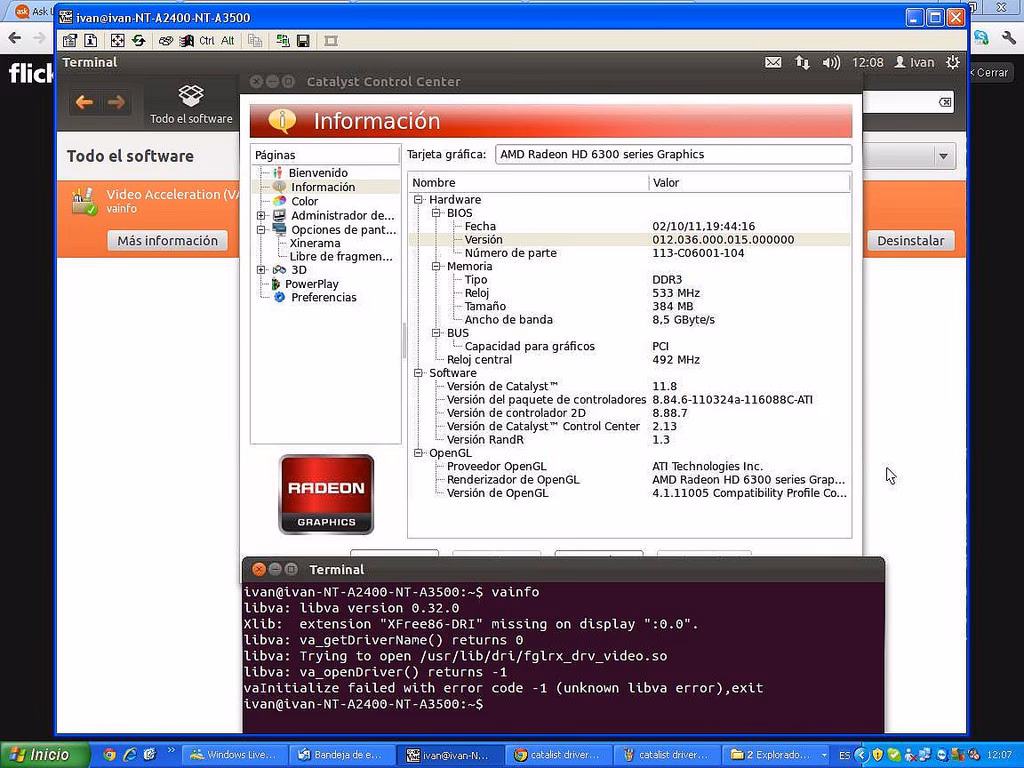
Task: Collapse the OpenGL node
Action: coord(418,453)
